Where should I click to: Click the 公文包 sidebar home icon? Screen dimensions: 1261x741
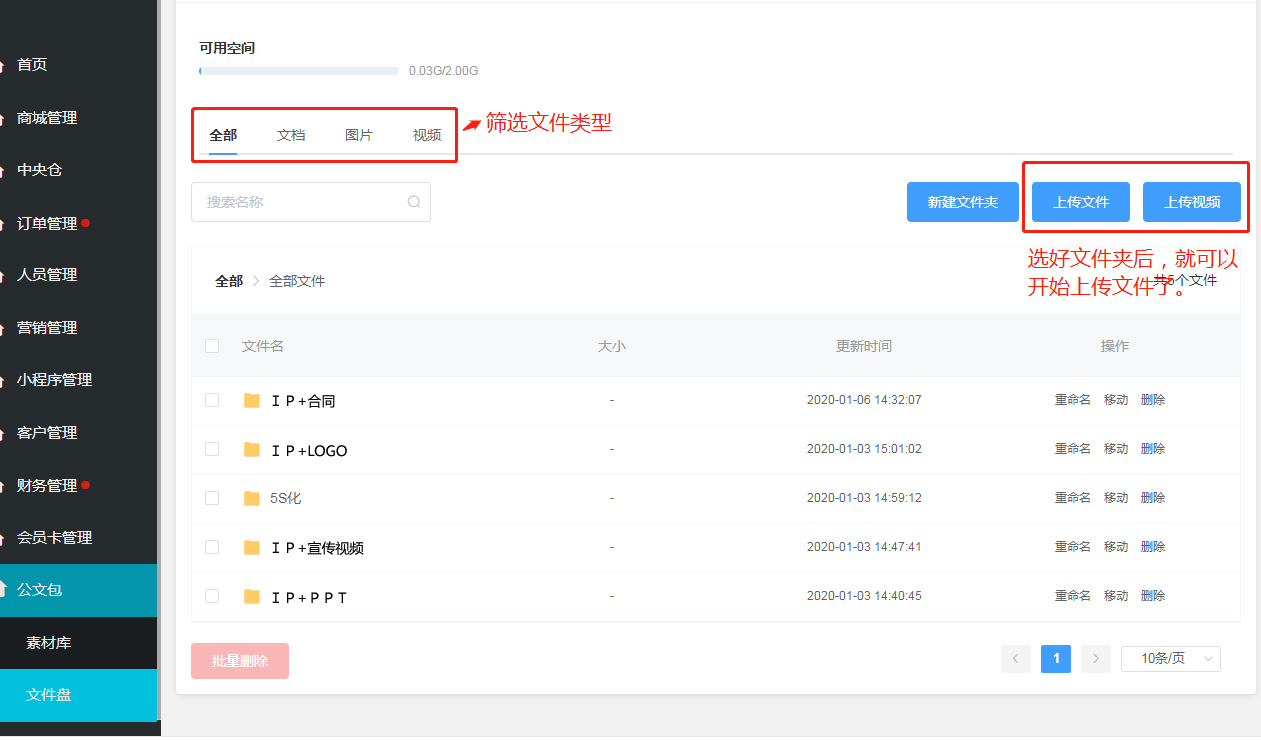[3, 589]
